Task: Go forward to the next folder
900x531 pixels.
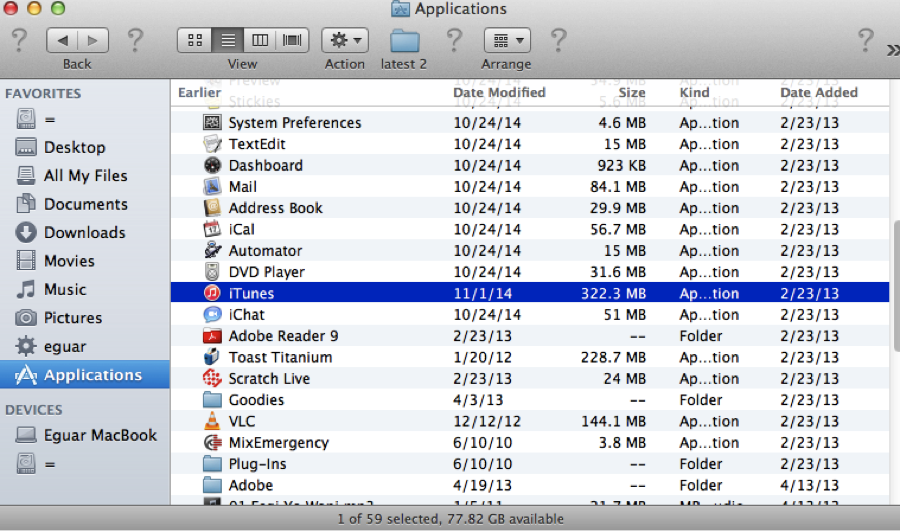Action: 93,40
